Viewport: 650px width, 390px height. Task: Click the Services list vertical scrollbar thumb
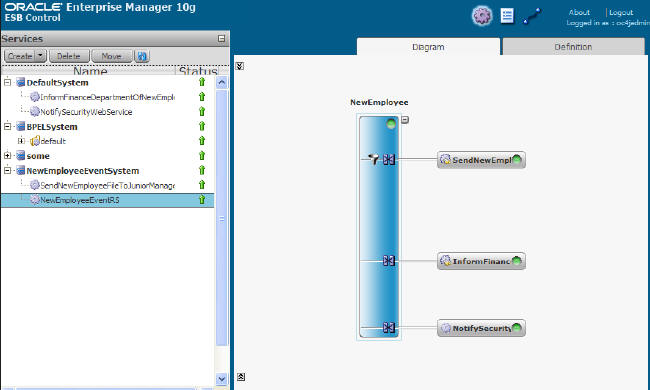click(222, 218)
